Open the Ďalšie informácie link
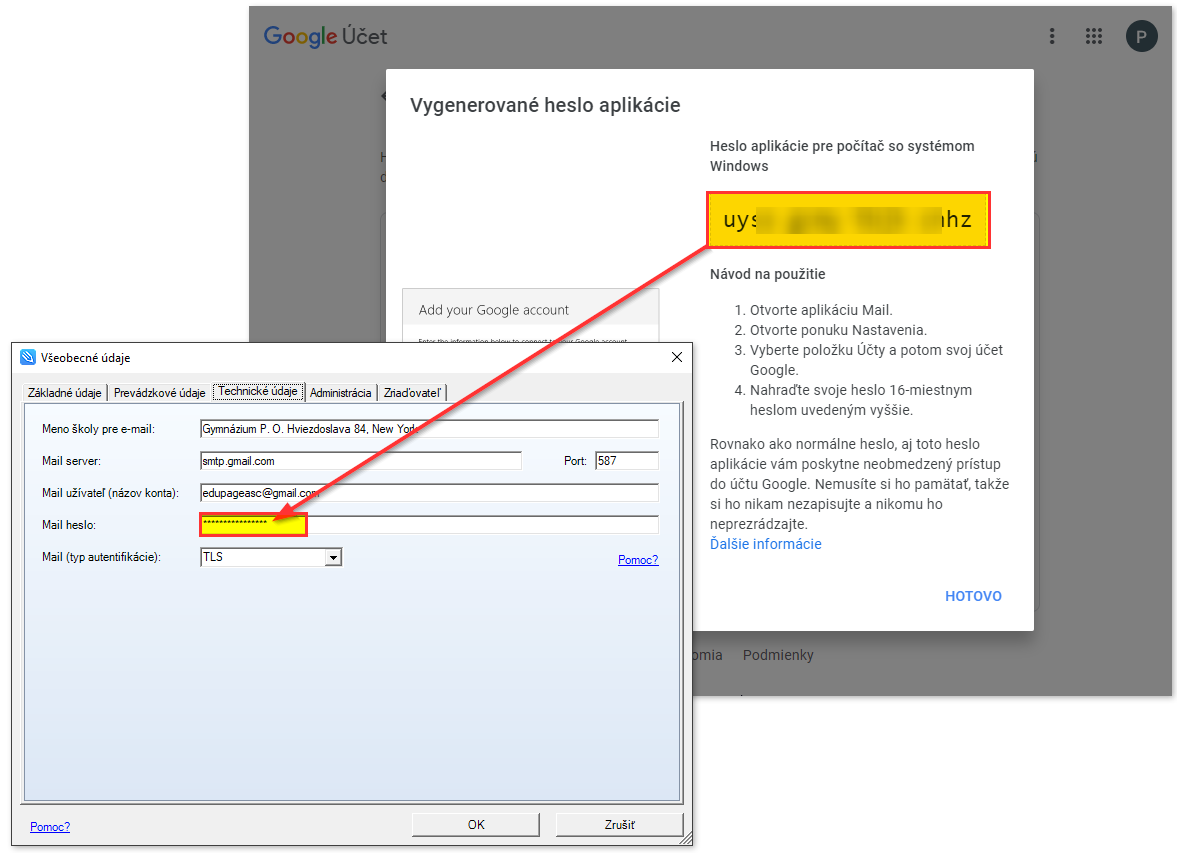The height and width of the screenshot is (853, 1177). [x=766, y=544]
